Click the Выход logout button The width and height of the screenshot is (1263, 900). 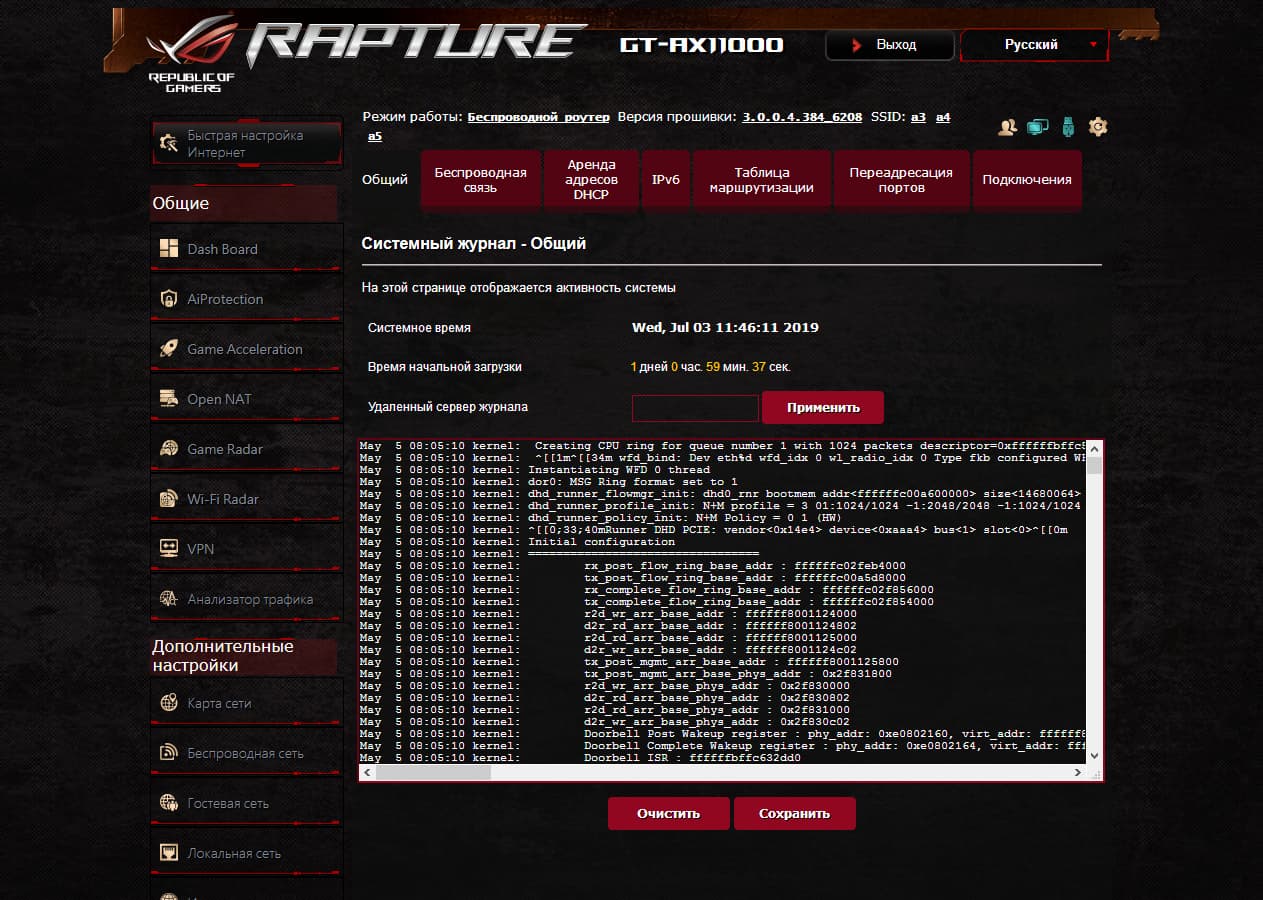click(889, 45)
